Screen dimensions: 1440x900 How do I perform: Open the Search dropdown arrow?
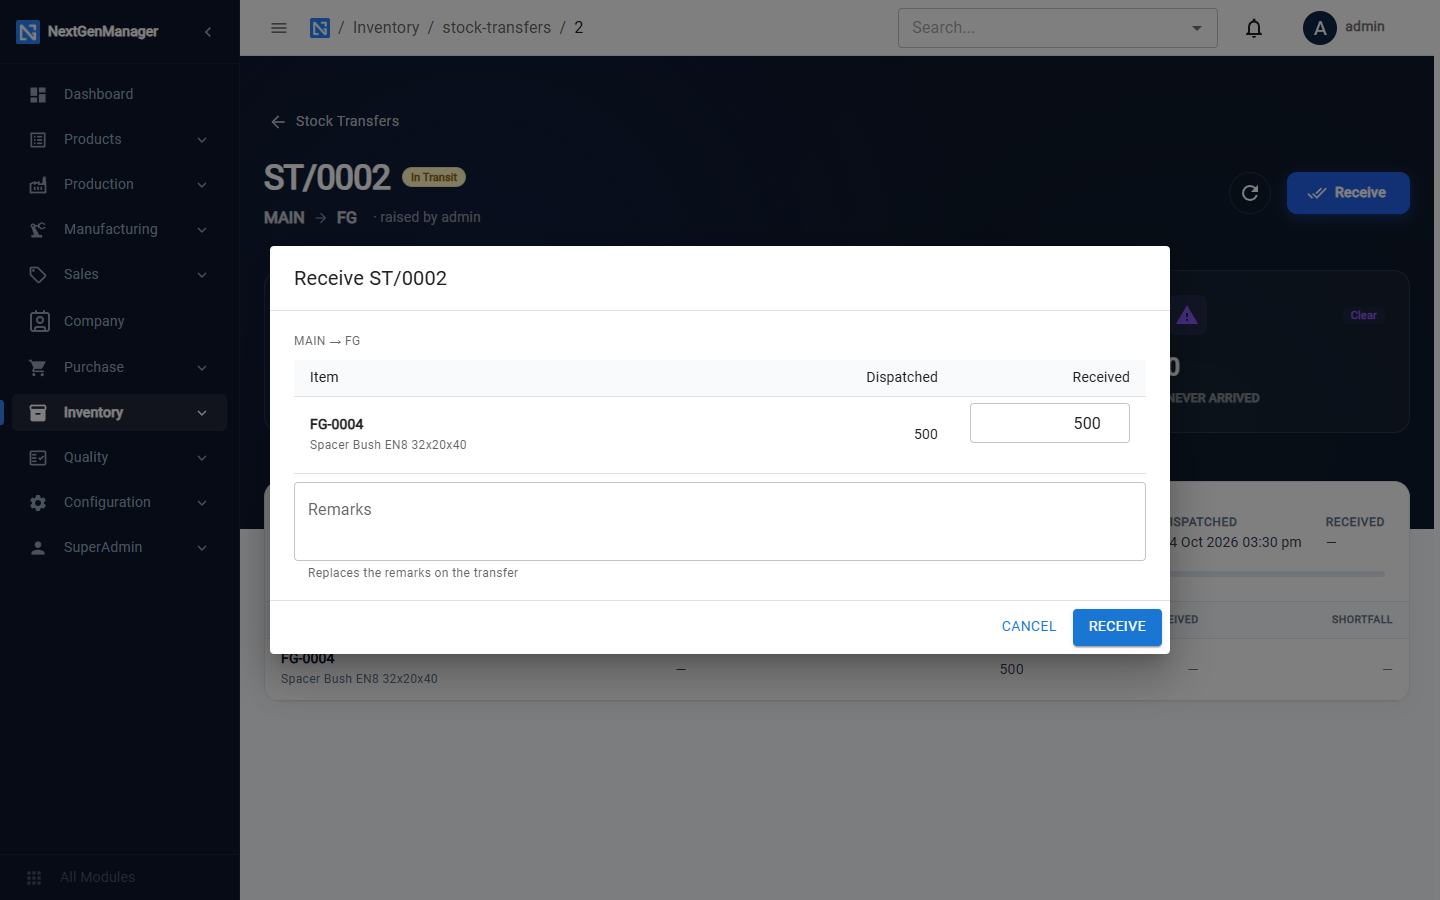pos(1197,28)
